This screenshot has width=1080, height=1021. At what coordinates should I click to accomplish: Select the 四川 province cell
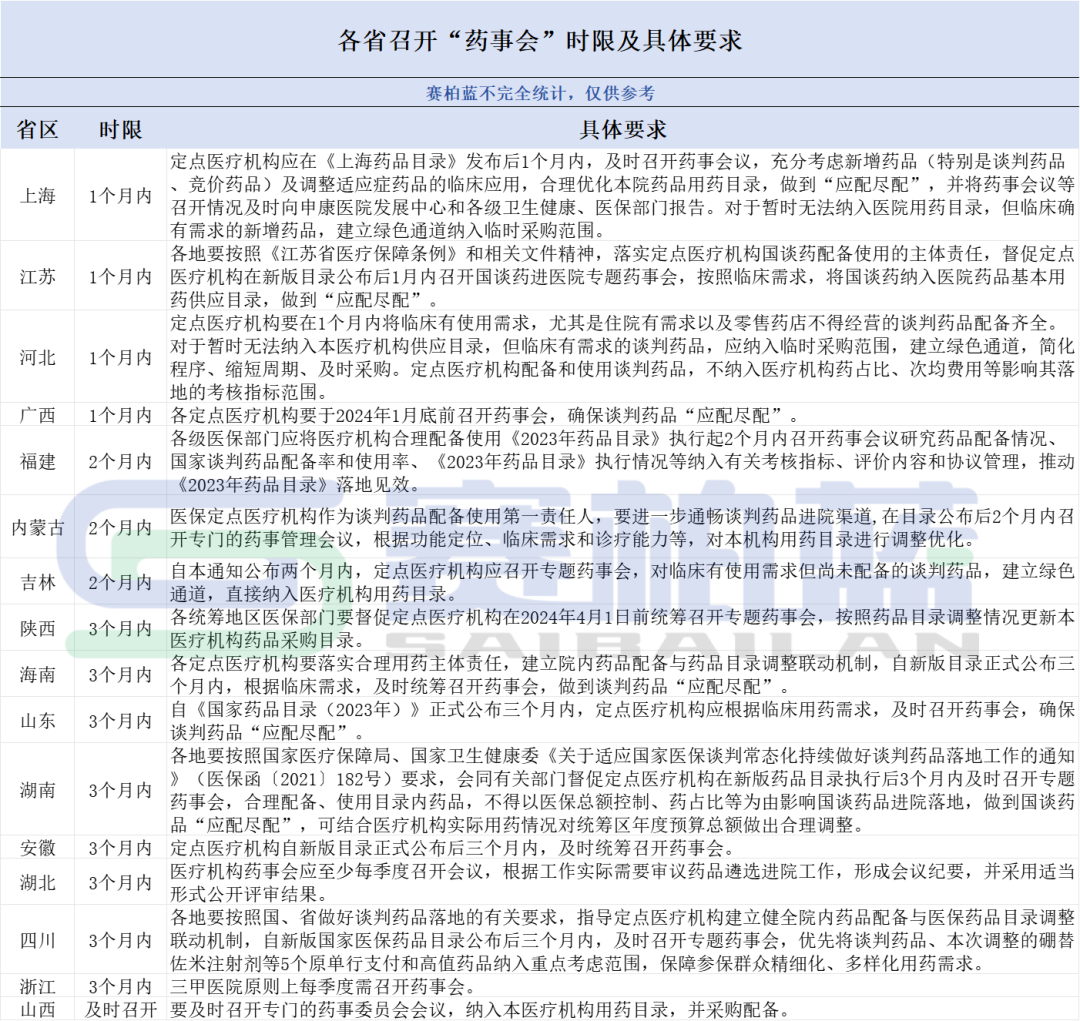pos(38,940)
